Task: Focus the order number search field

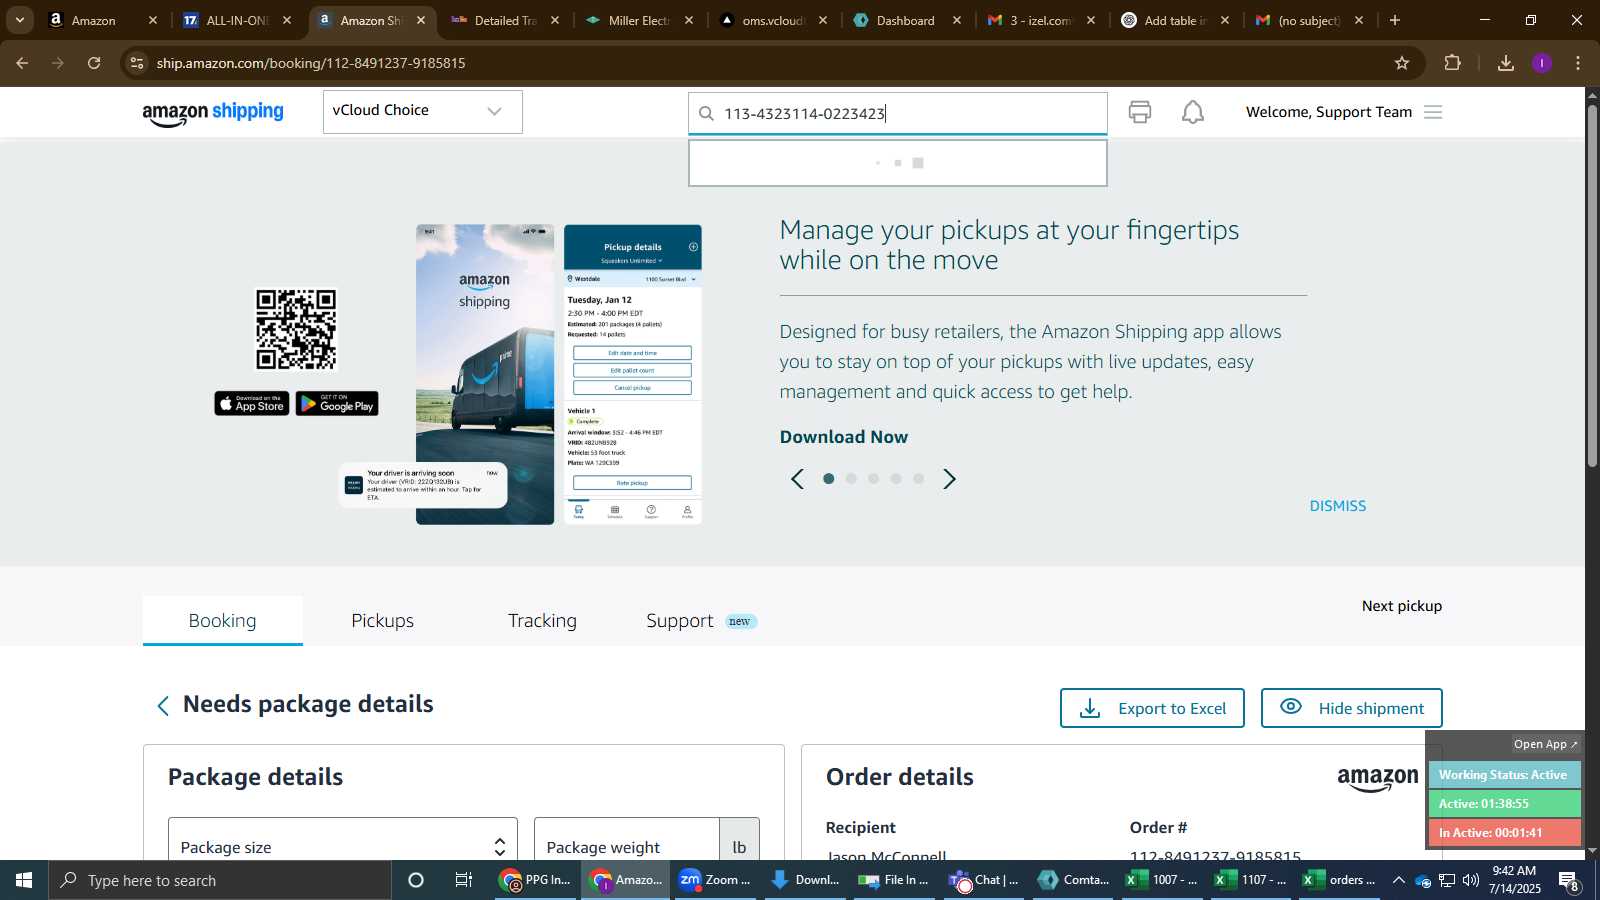Action: pos(898,113)
